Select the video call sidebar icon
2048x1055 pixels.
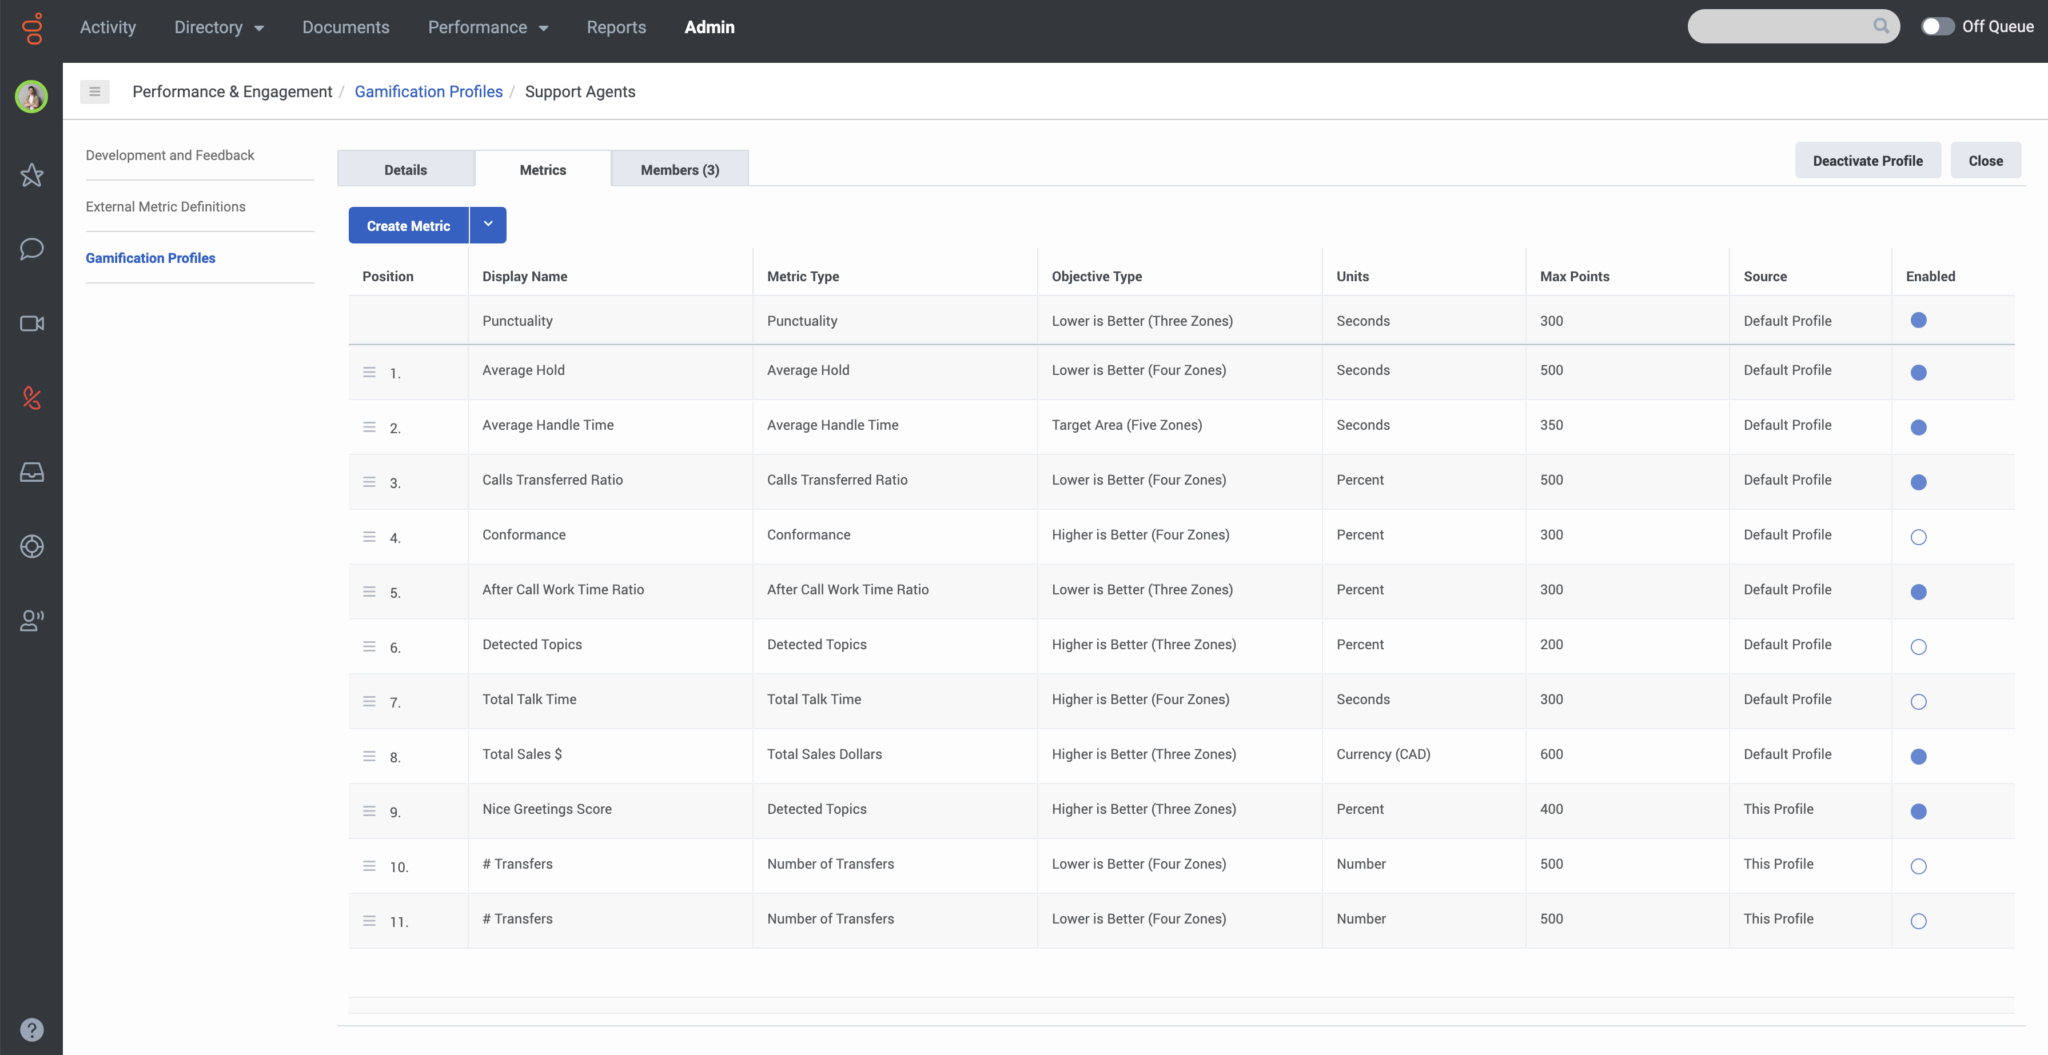pos(31,323)
